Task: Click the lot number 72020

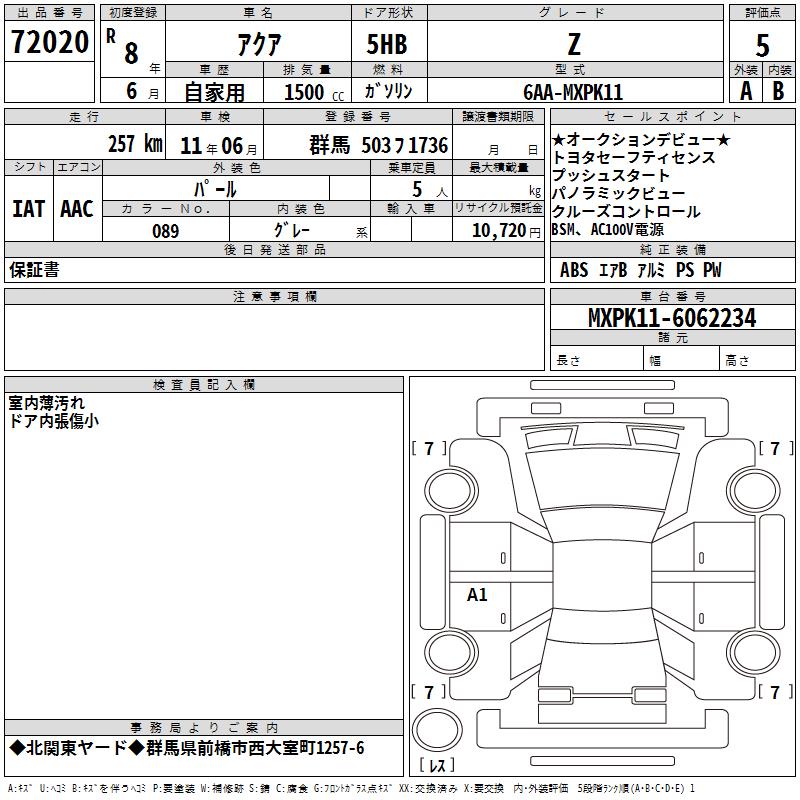Action: 49,42
